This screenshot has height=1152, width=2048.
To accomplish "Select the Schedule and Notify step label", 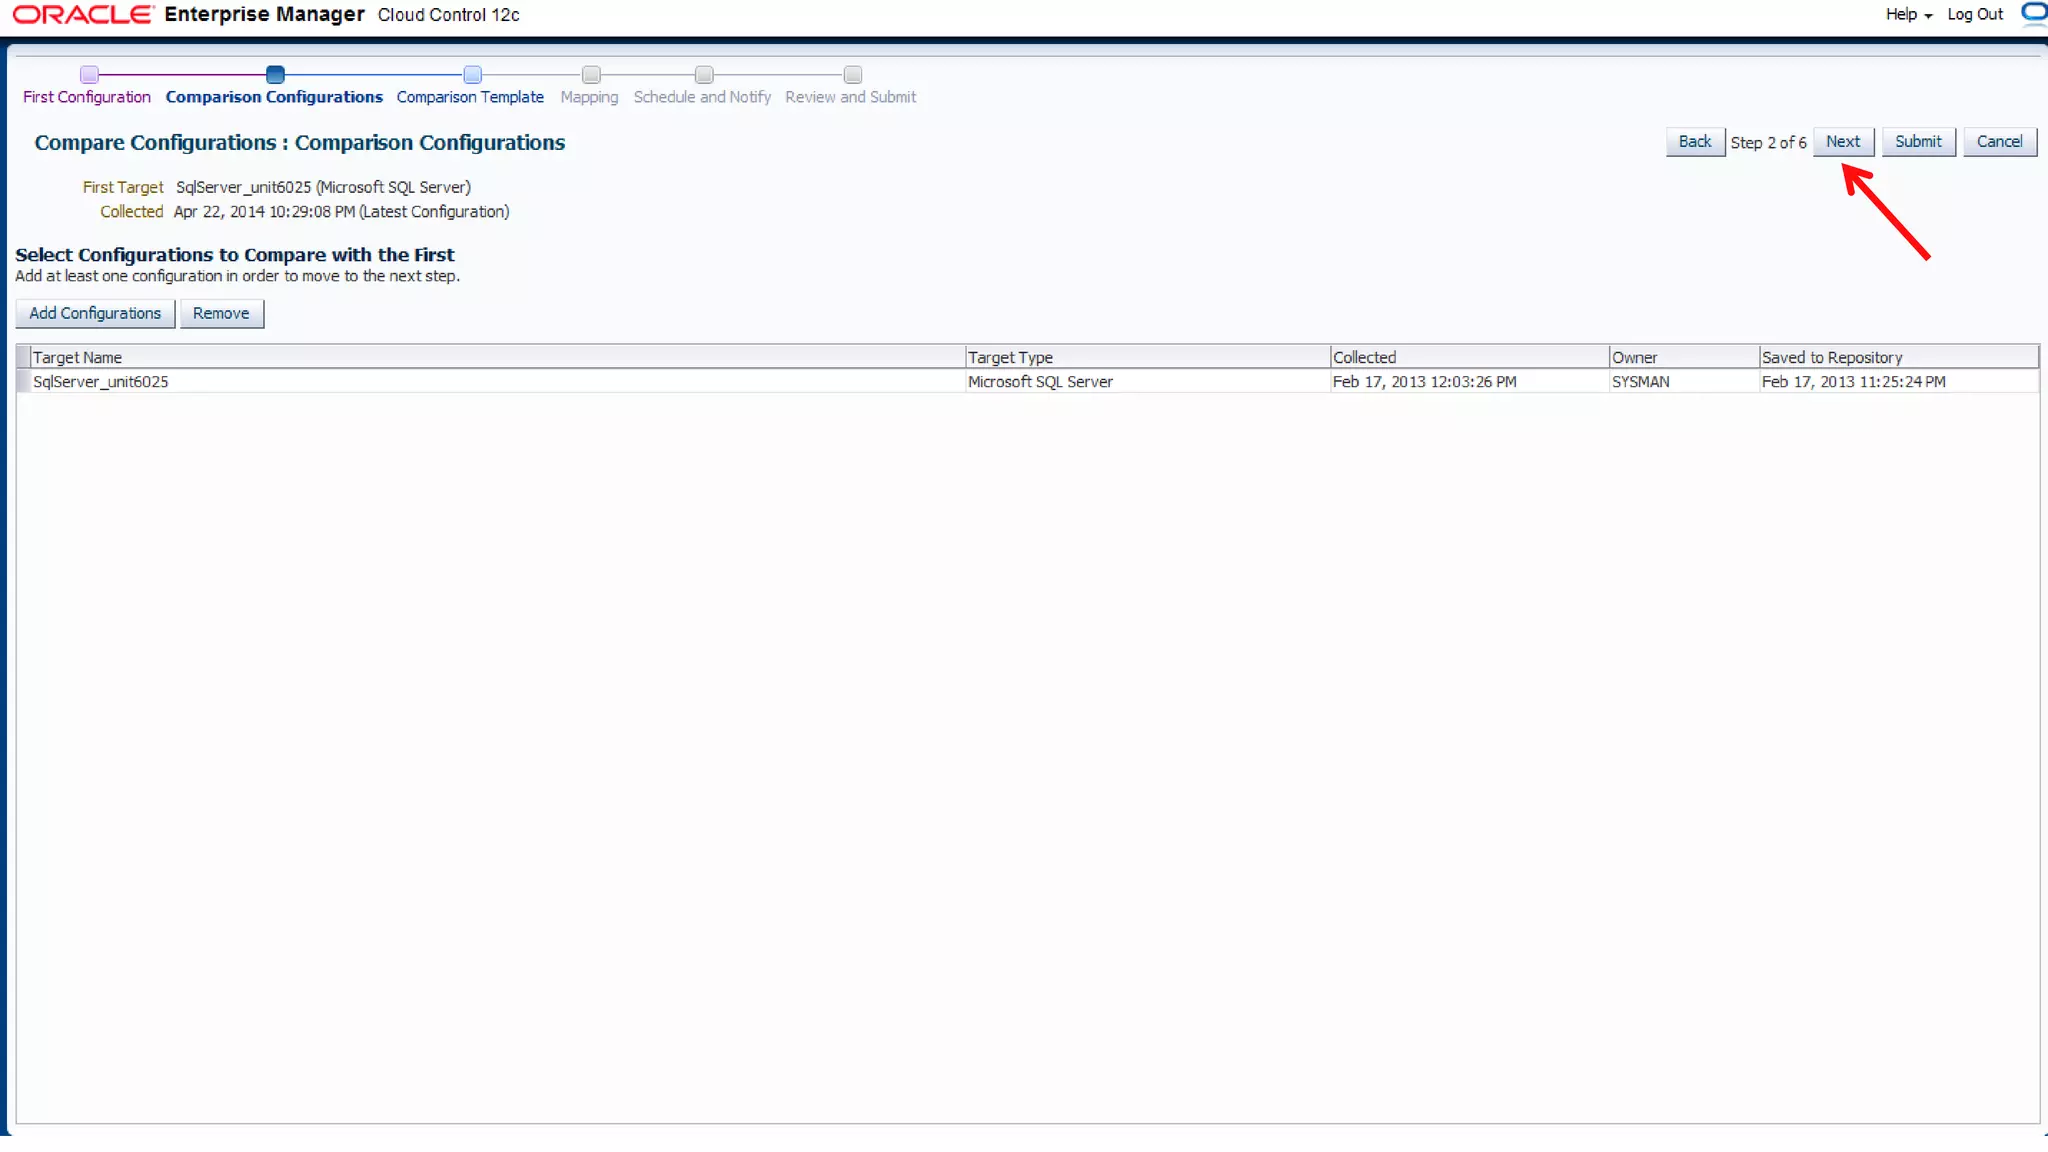I will tap(702, 97).
